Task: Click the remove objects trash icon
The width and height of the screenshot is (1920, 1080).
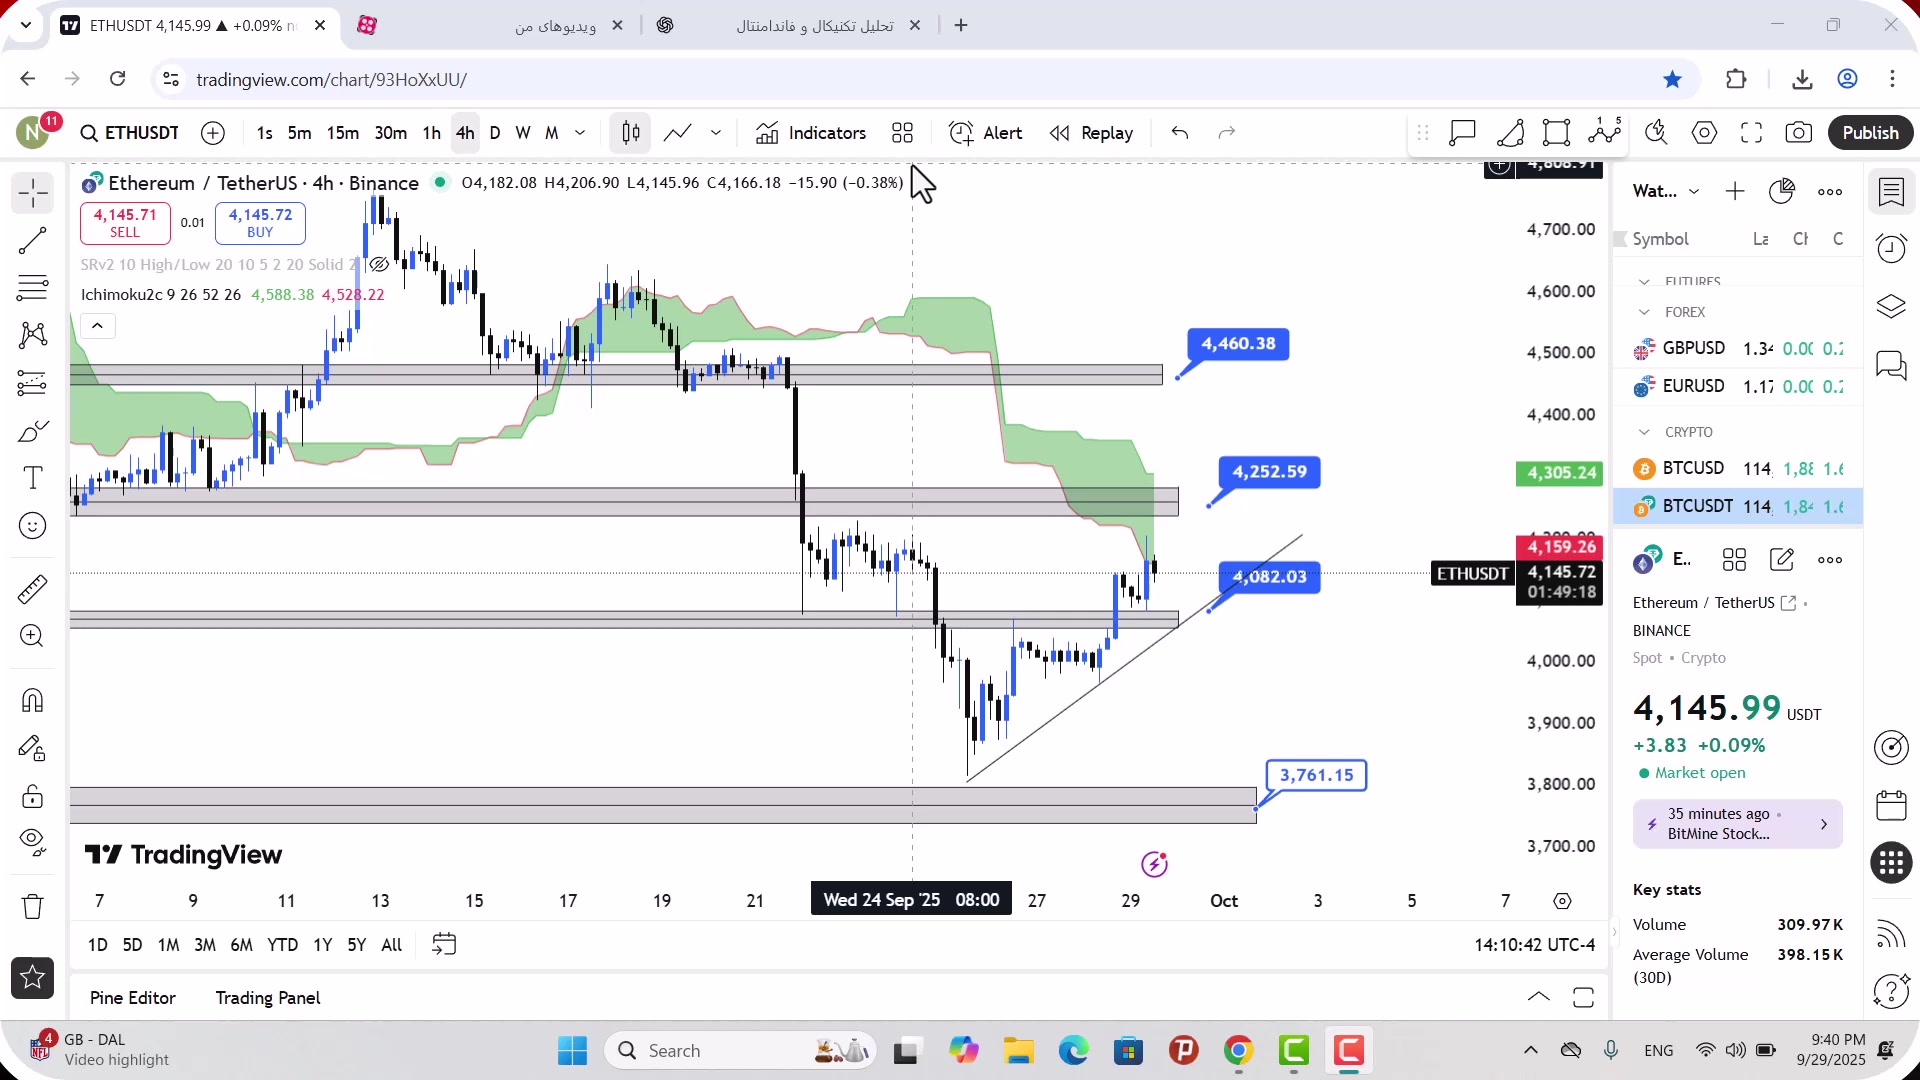Action: point(33,906)
